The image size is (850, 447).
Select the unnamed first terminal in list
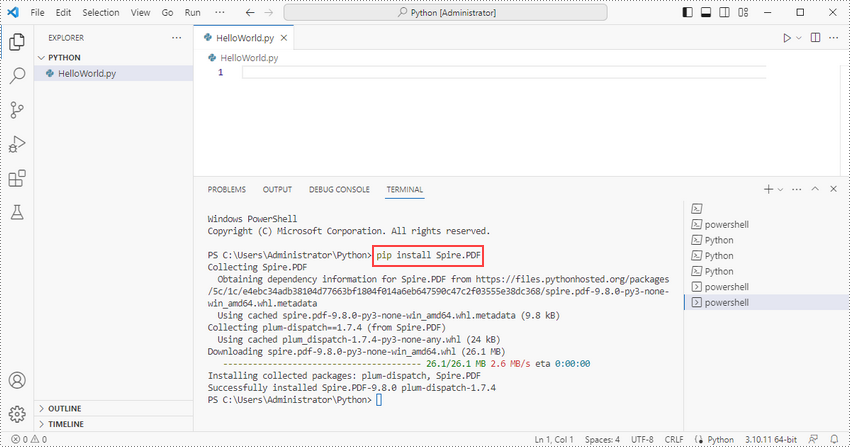click(767, 209)
